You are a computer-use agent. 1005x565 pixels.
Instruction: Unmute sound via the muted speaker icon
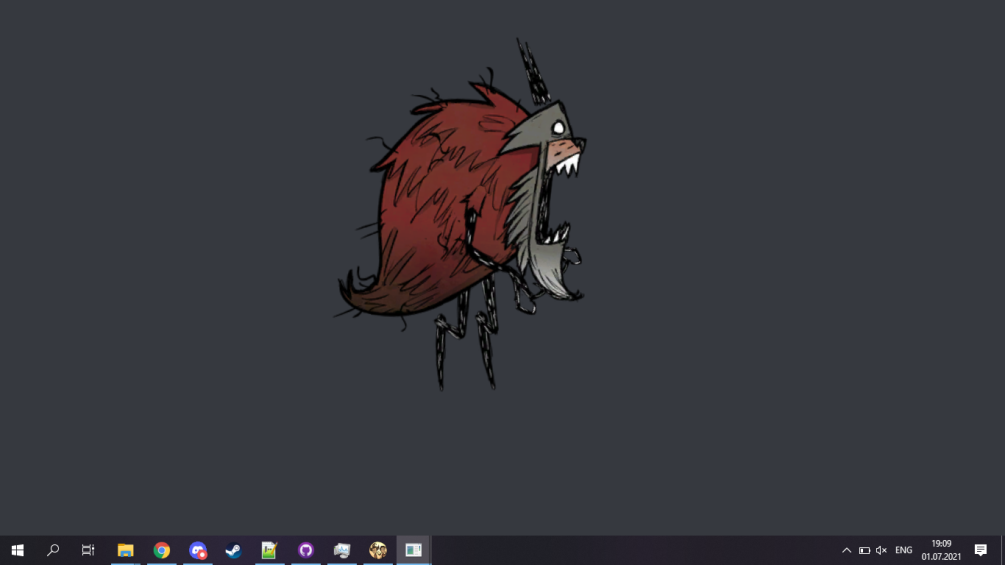tap(881, 550)
